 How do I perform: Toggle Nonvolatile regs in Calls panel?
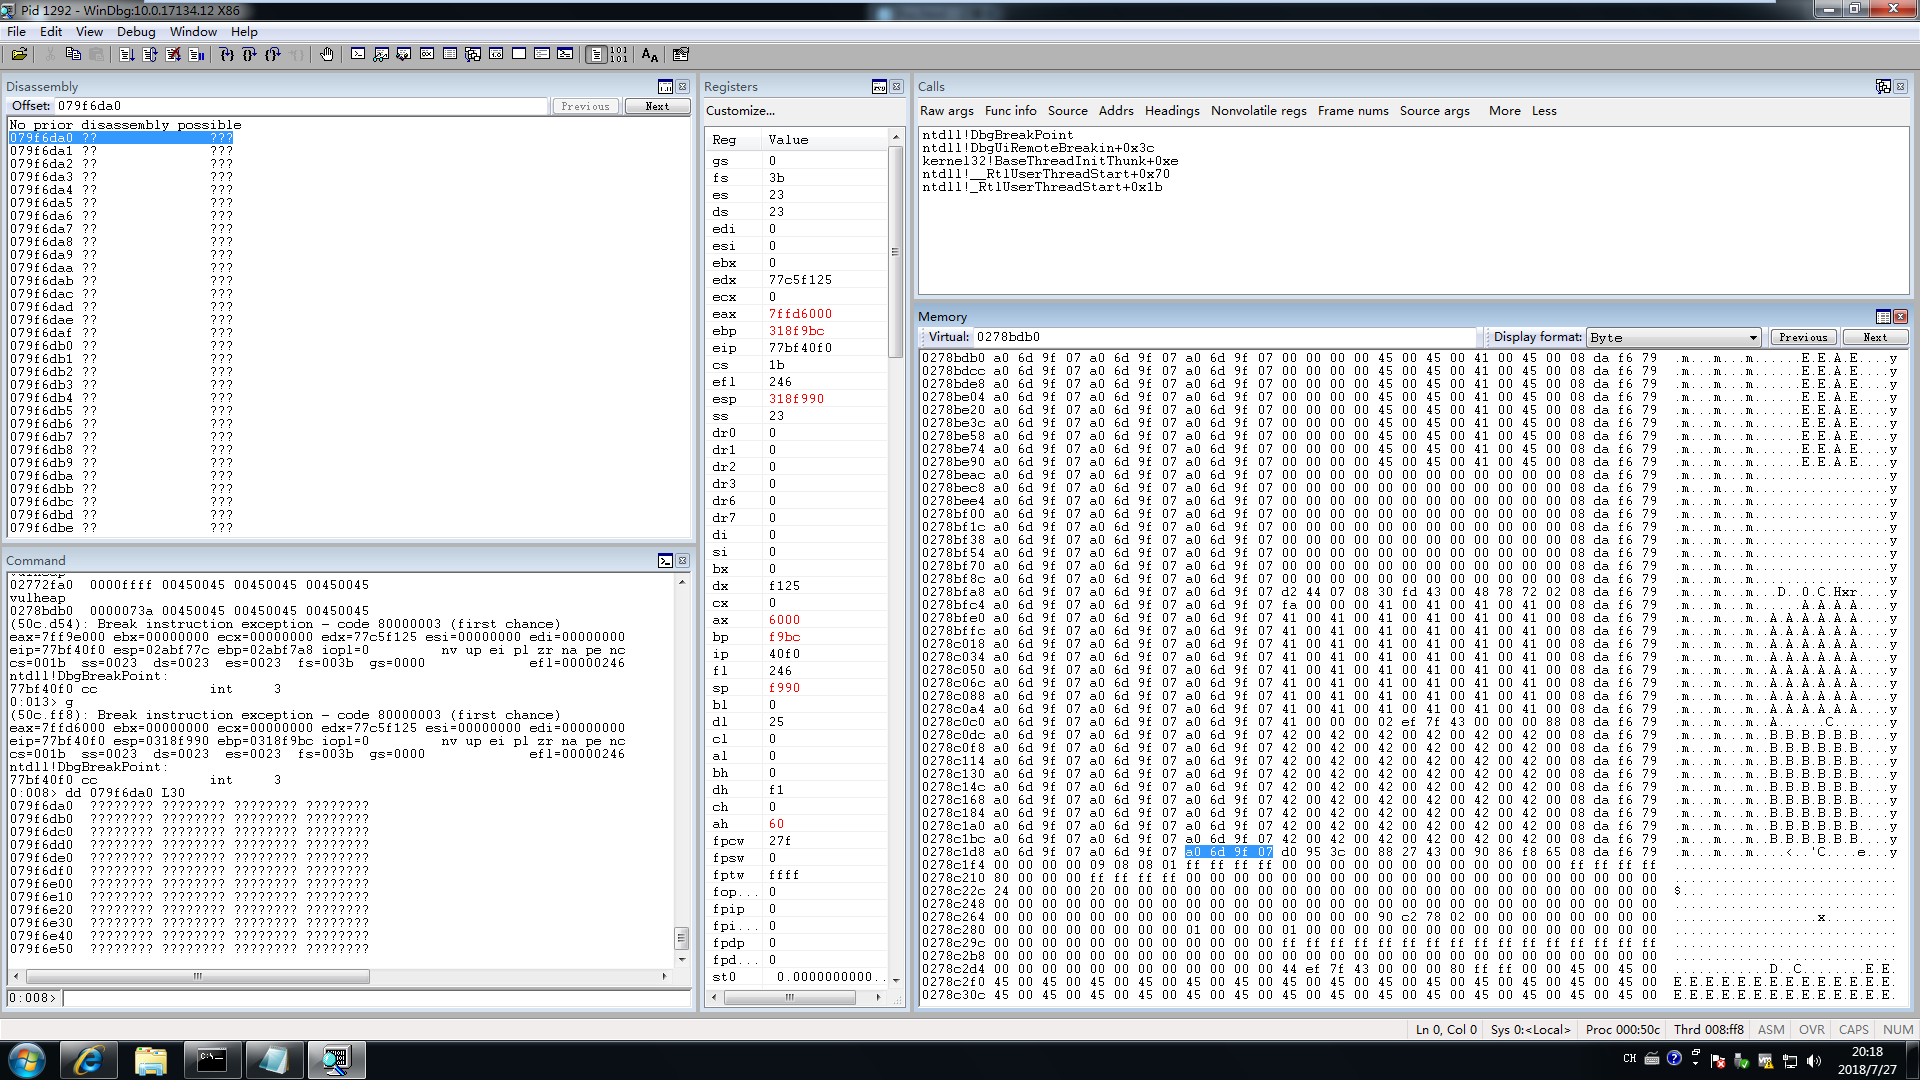(1258, 111)
